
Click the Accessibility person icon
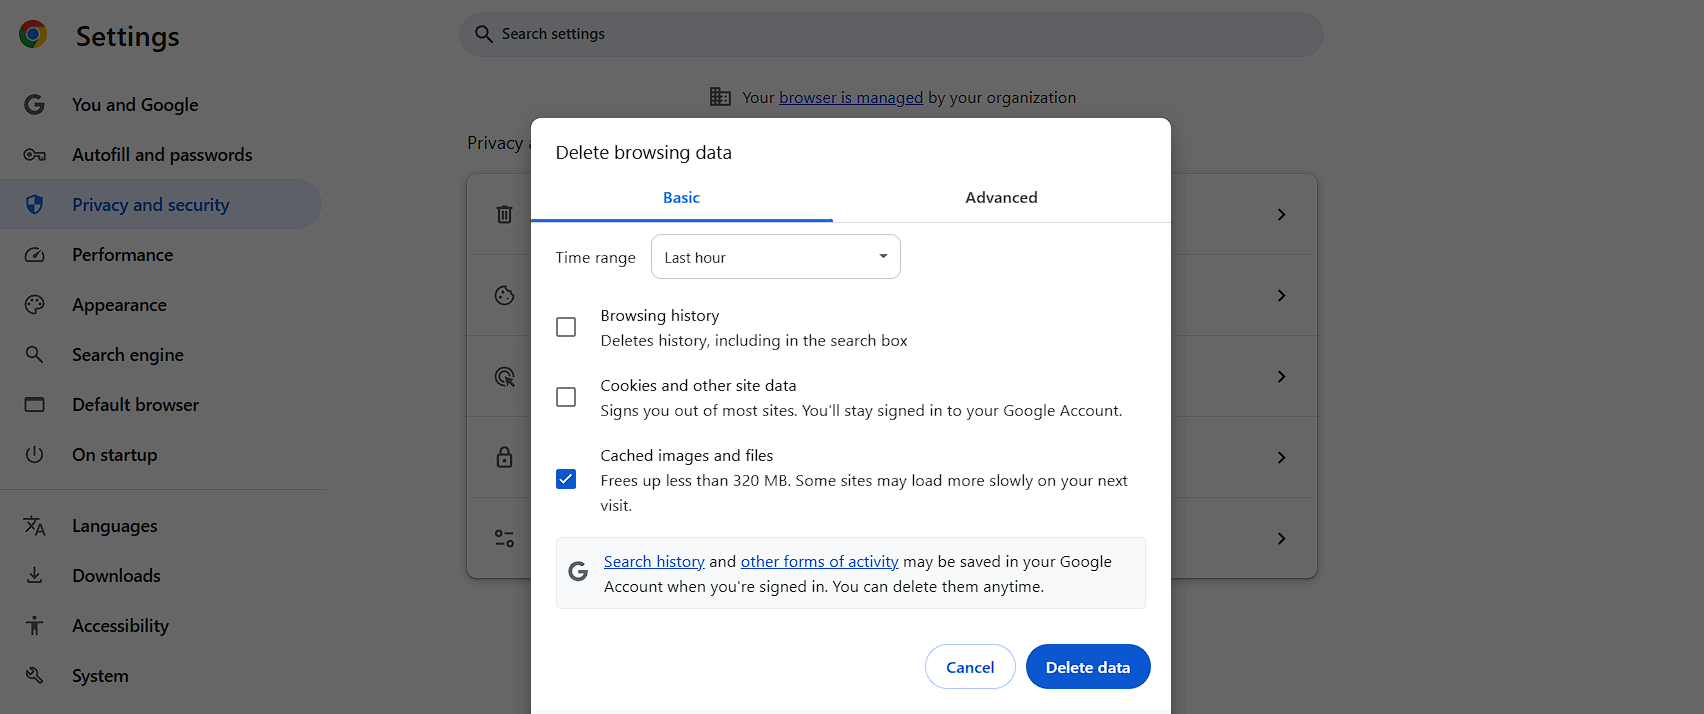coord(35,626)
